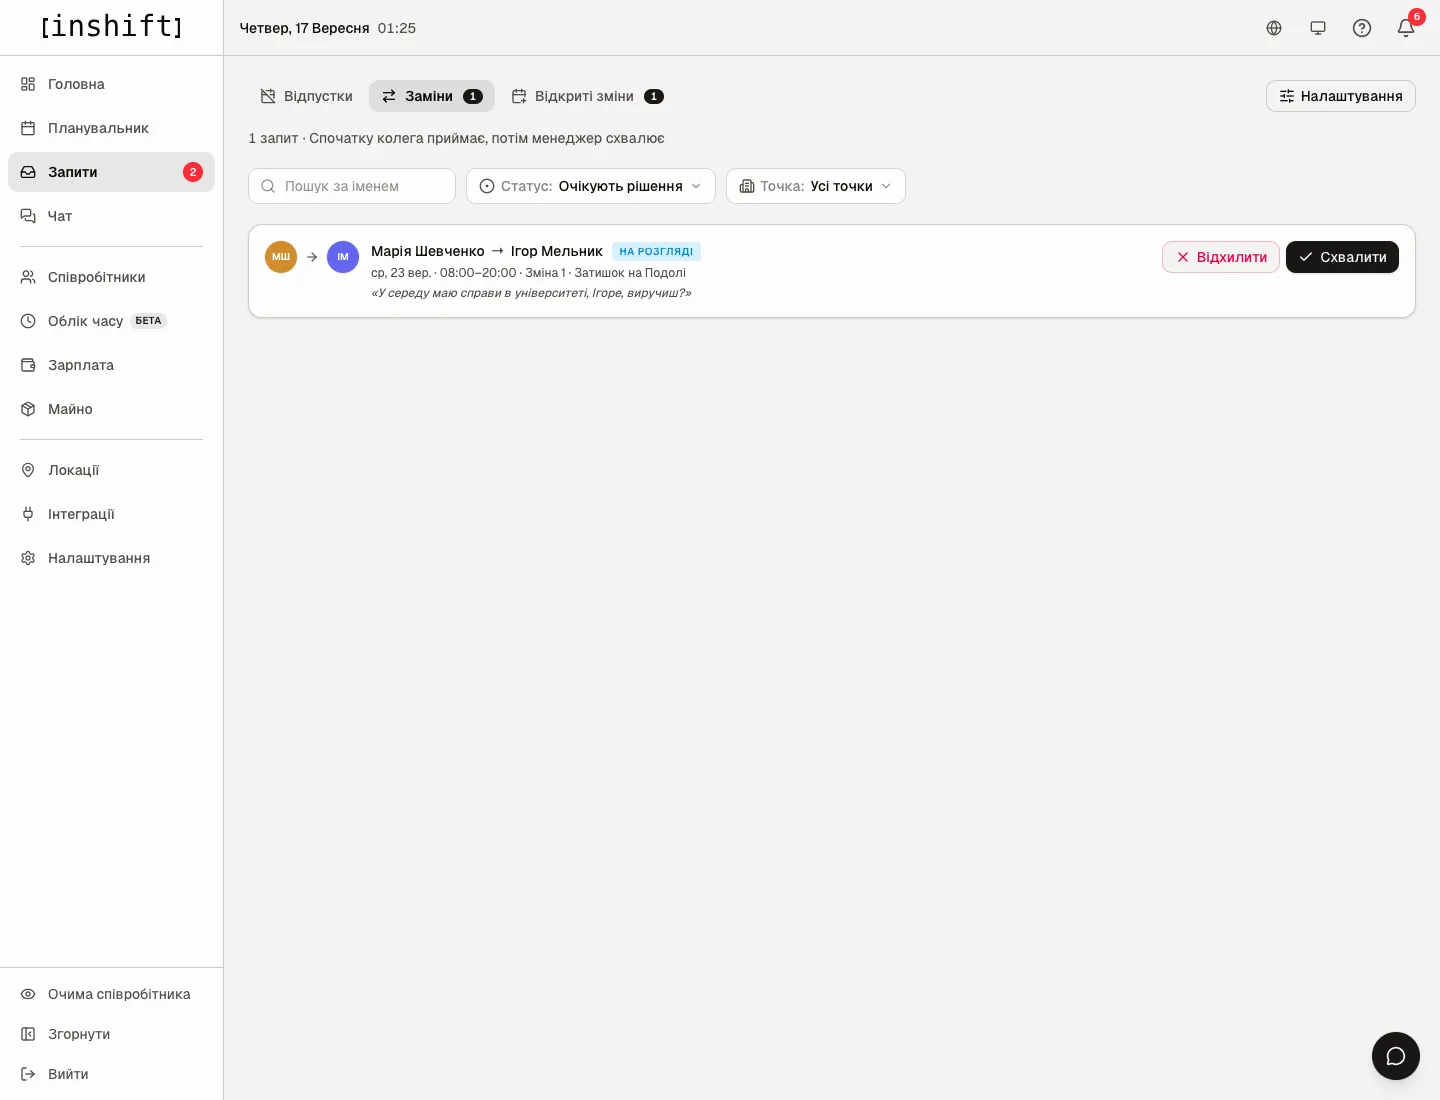Image resolution: width=1440 pixels, height=1100 pixels.
Task: Click the ІМ avatar of Ігор Мельник
Action: coord(343,257)
